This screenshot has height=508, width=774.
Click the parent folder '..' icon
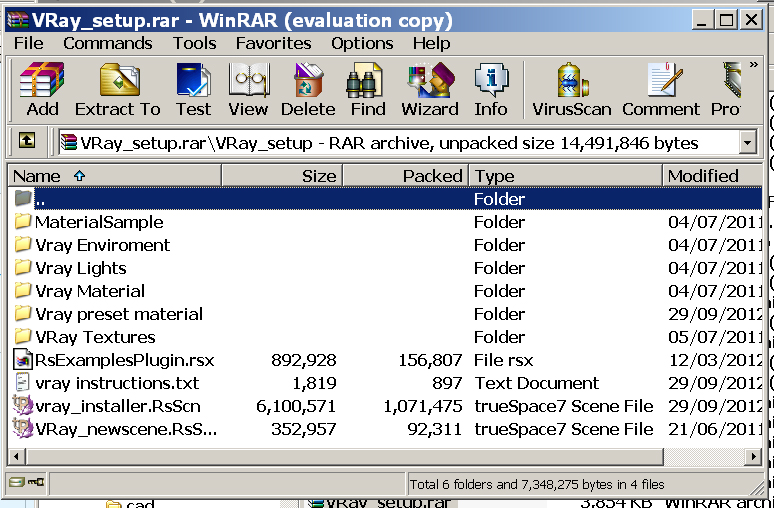point(23,198)
